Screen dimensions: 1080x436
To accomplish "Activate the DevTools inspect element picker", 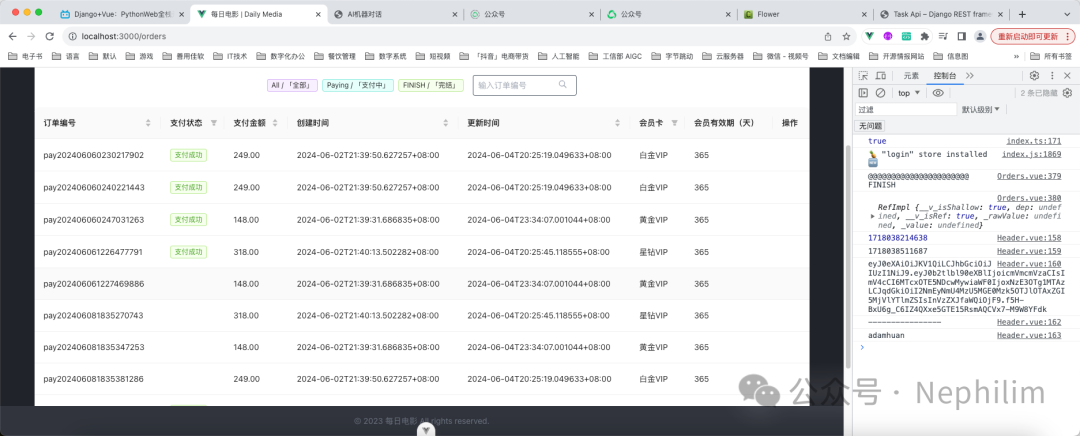I will point(863,76).
